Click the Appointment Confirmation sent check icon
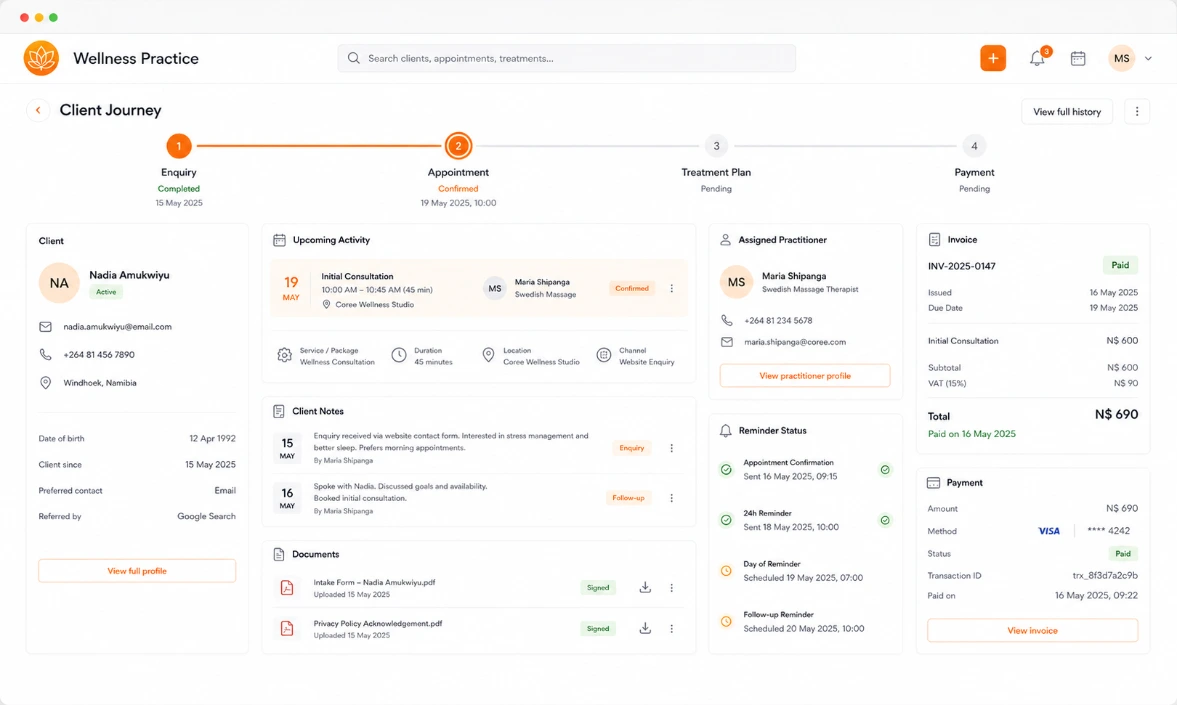Viewport: 1177px width, 705px height. [726, 470]
